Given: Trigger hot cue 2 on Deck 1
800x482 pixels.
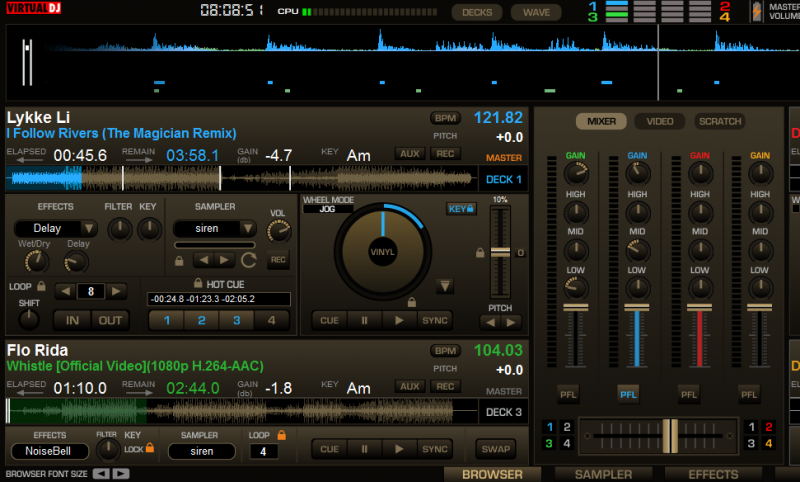Looking at the screenshot, I should 202,320.
